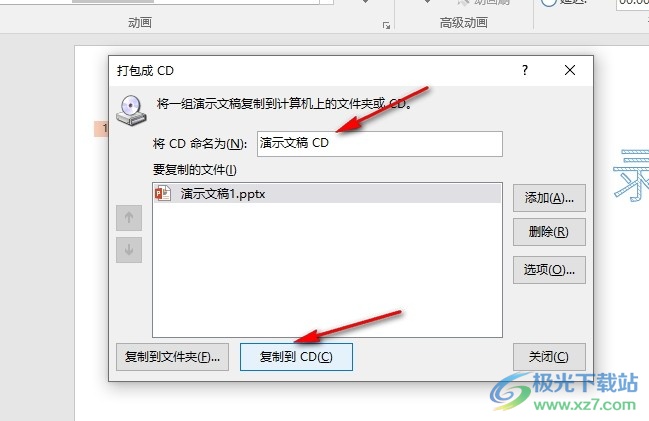Viewport: 649px width, 421px height.
Task: Click the 演示文稿1.pptx PowerPoint file icon
Action: [x=163, y=193]
